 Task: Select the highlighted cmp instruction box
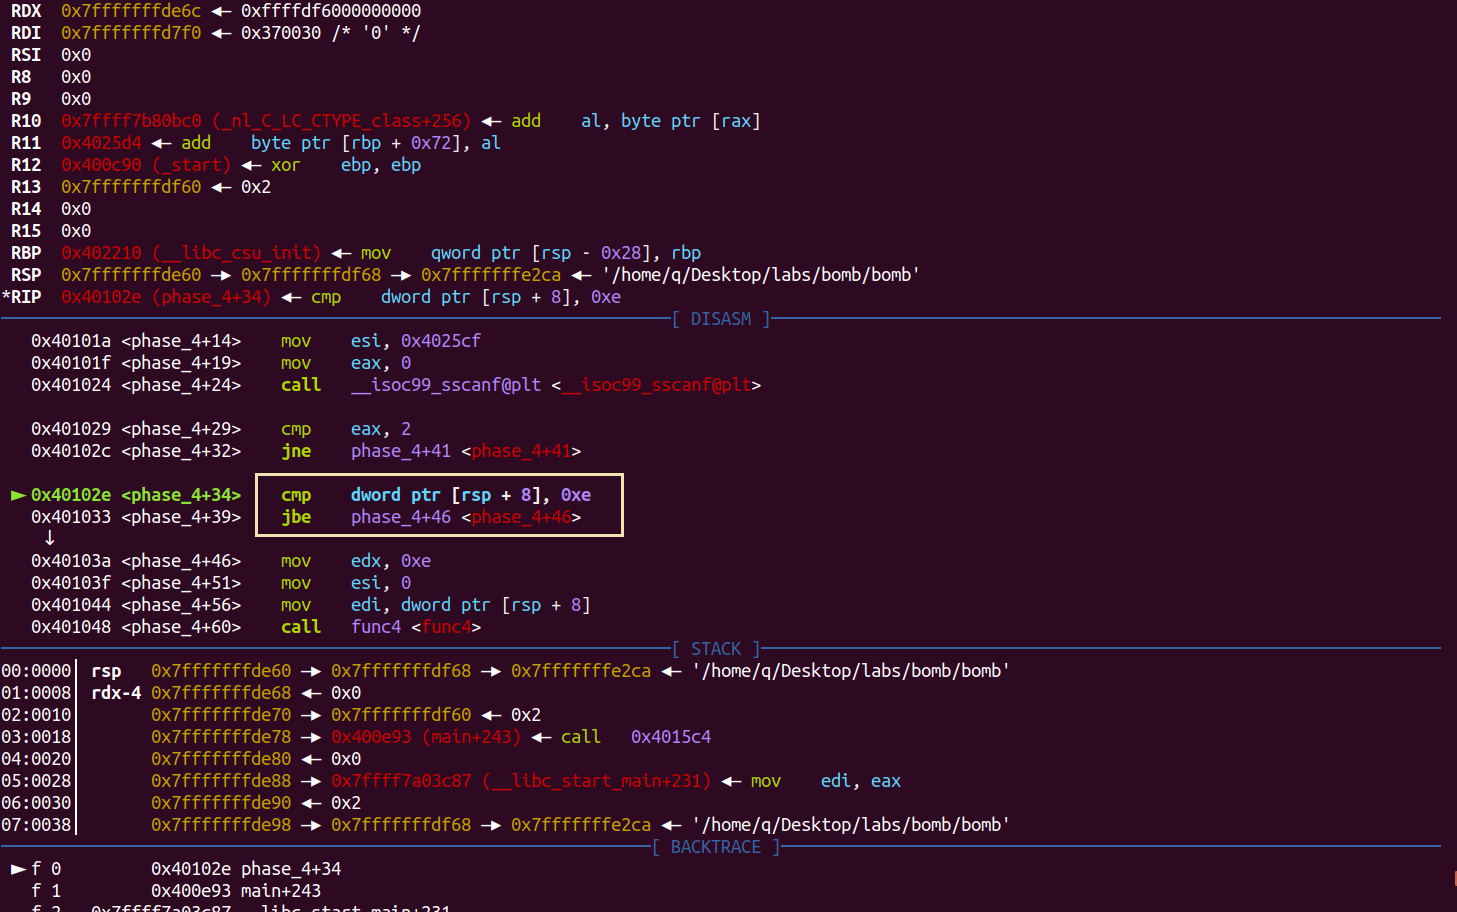(440, 494)
